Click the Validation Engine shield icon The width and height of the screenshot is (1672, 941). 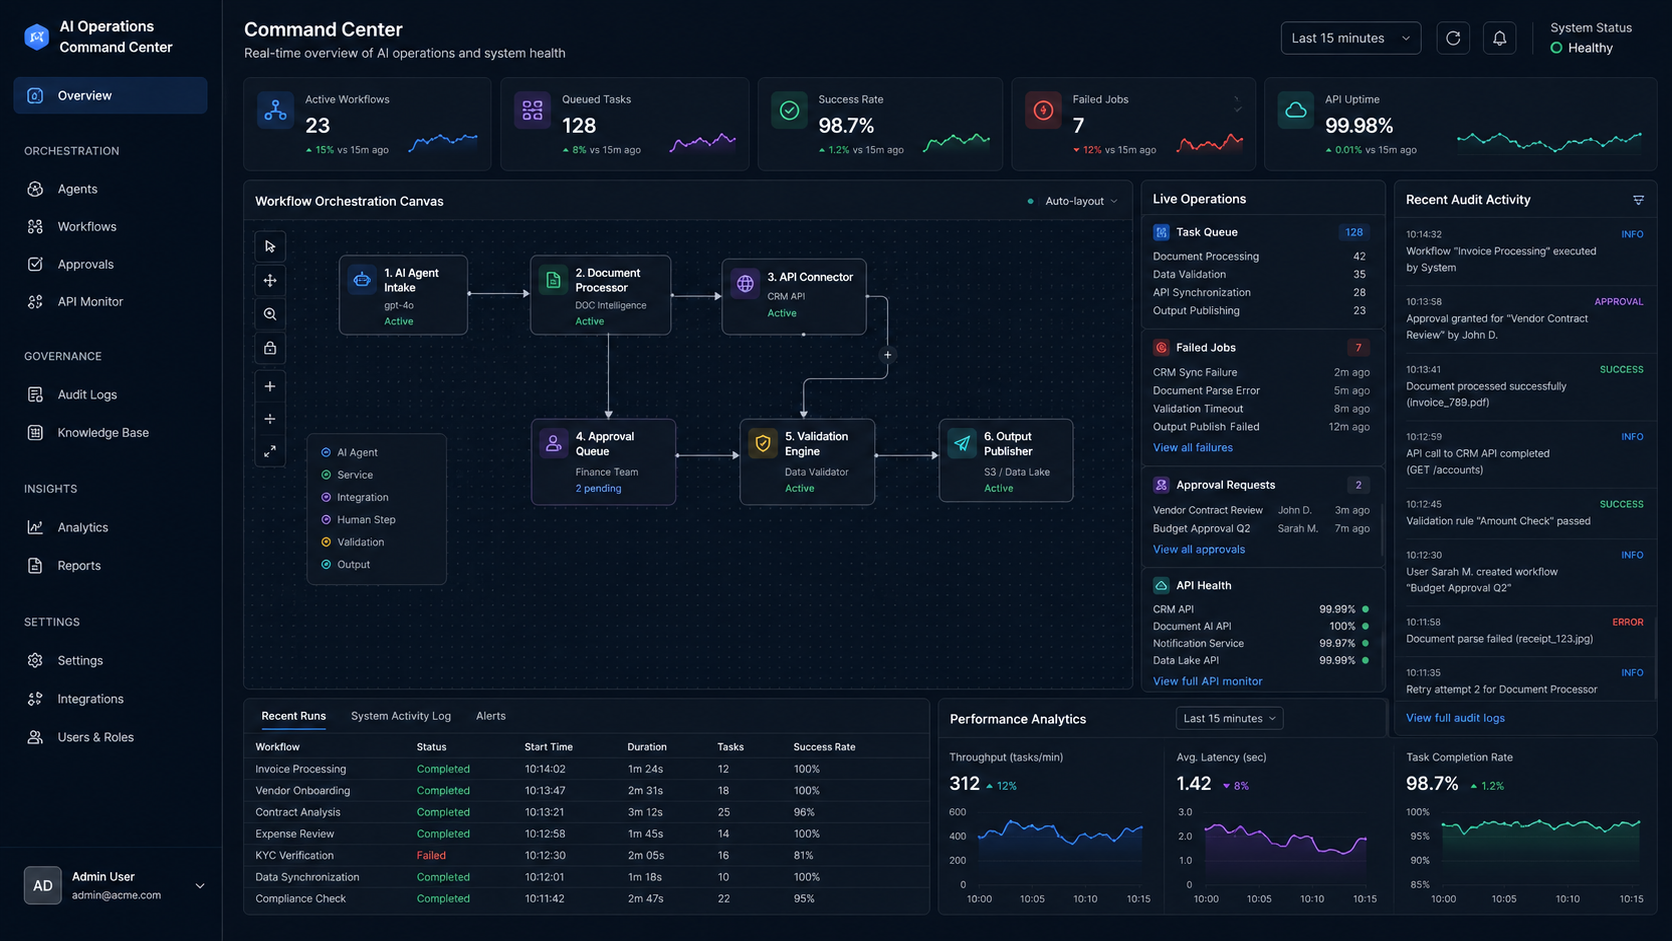click(763, 444)
